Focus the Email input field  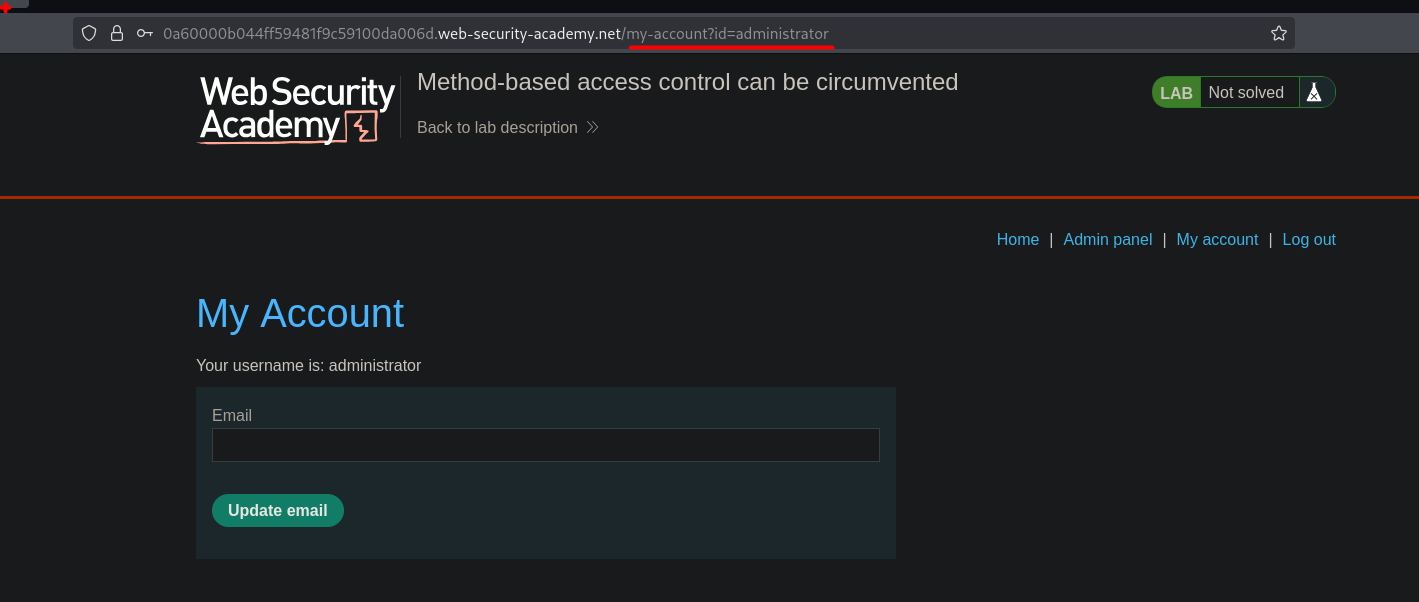[545, 445]
